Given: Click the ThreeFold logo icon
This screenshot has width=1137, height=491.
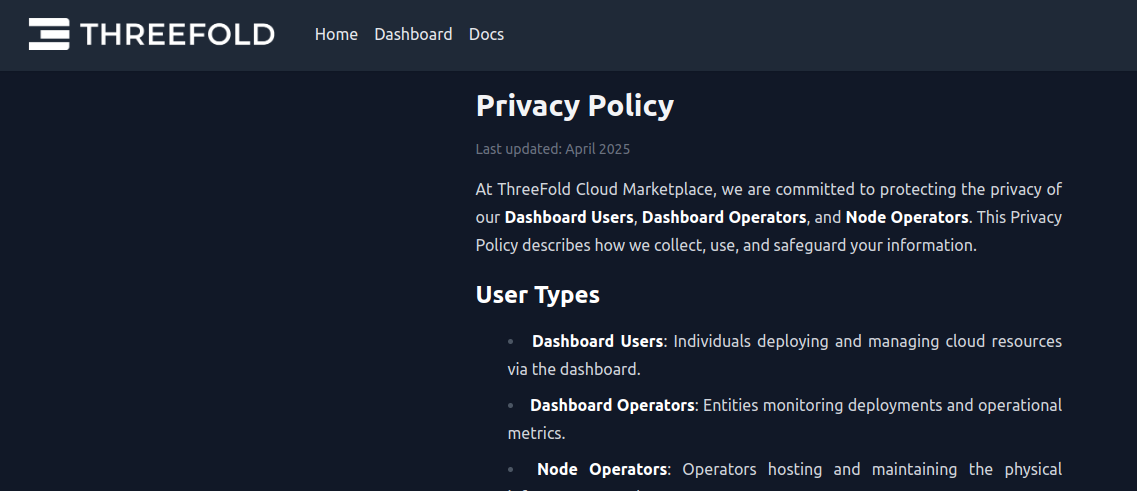Looking at the screenshot, I should [x=49, y=34].
